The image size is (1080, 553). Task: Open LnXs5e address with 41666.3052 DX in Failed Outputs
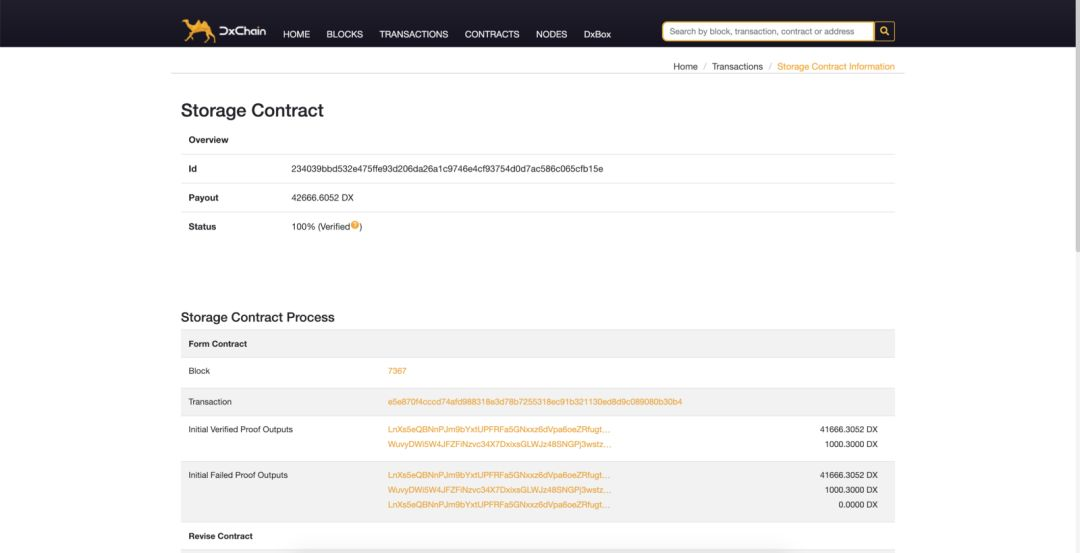click(499, 475)
